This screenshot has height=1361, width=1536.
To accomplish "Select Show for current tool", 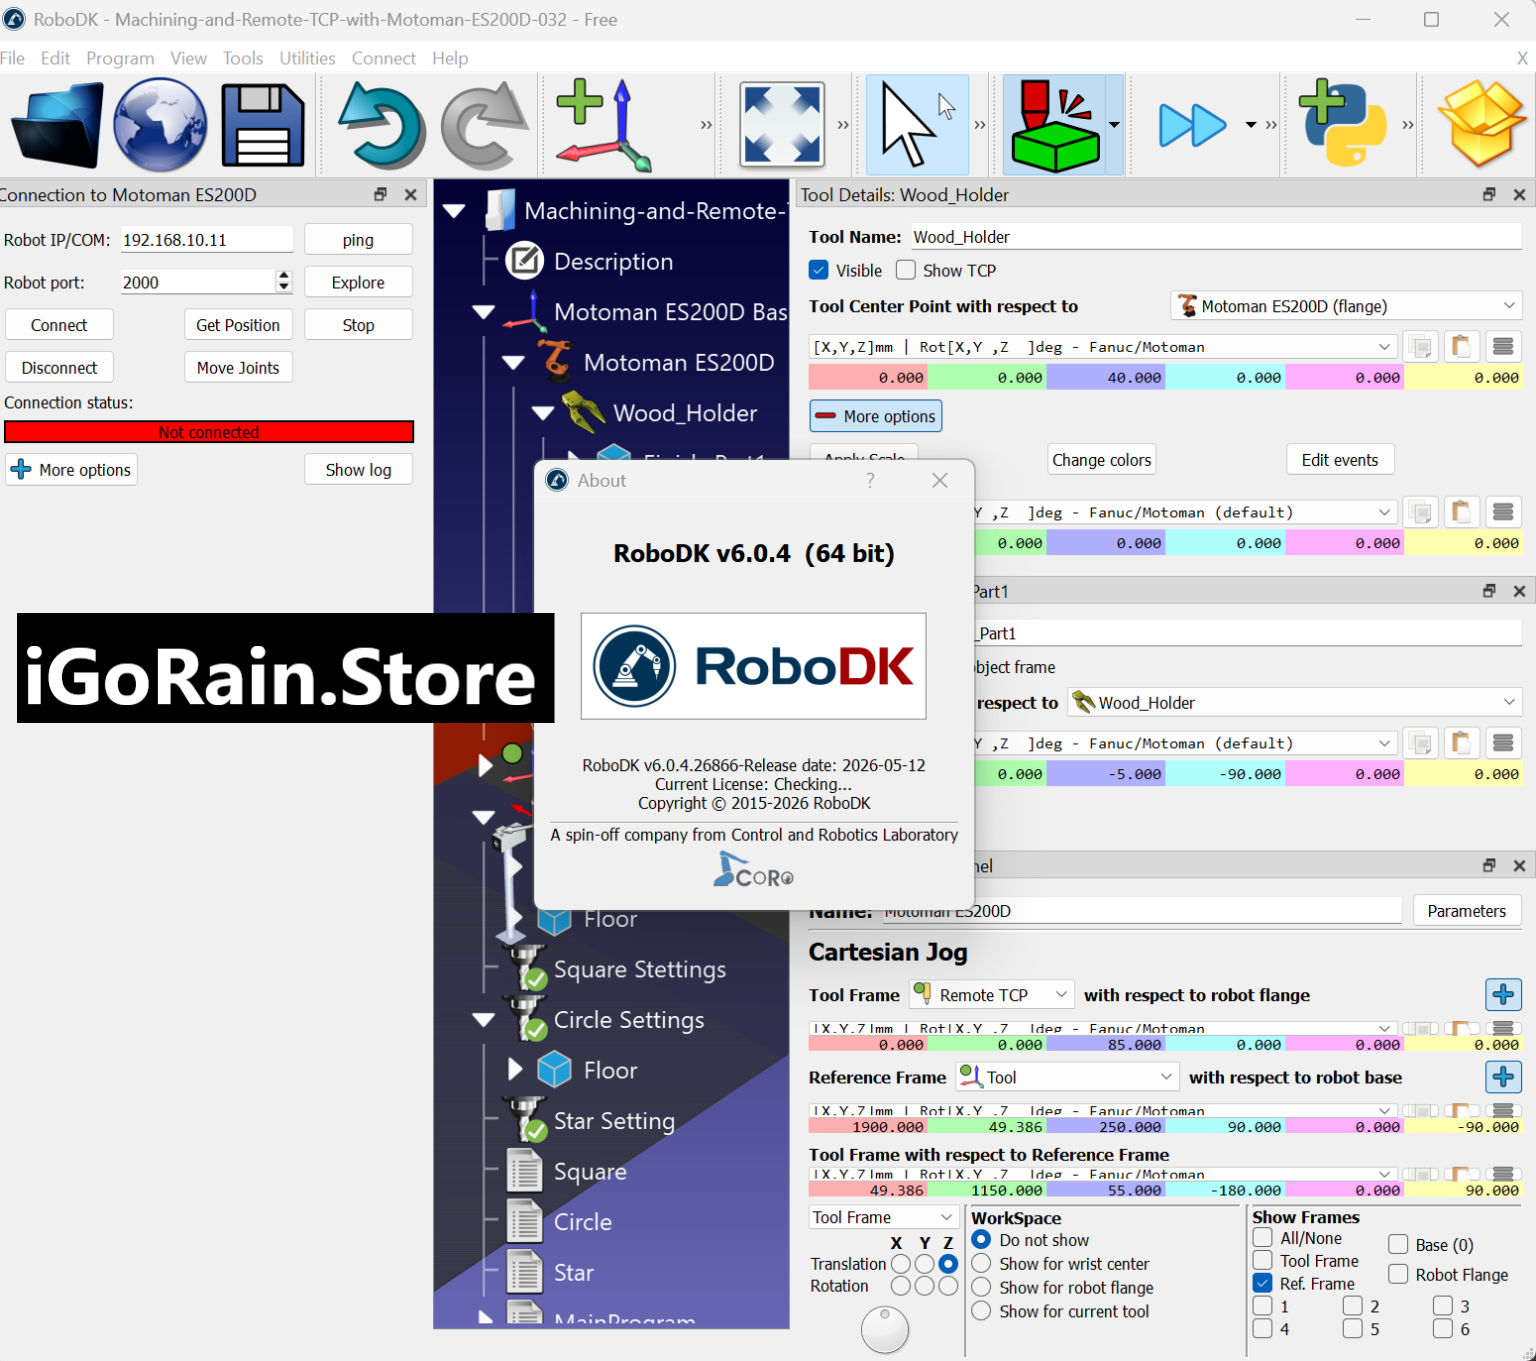I will click(x=981, y=1311).
